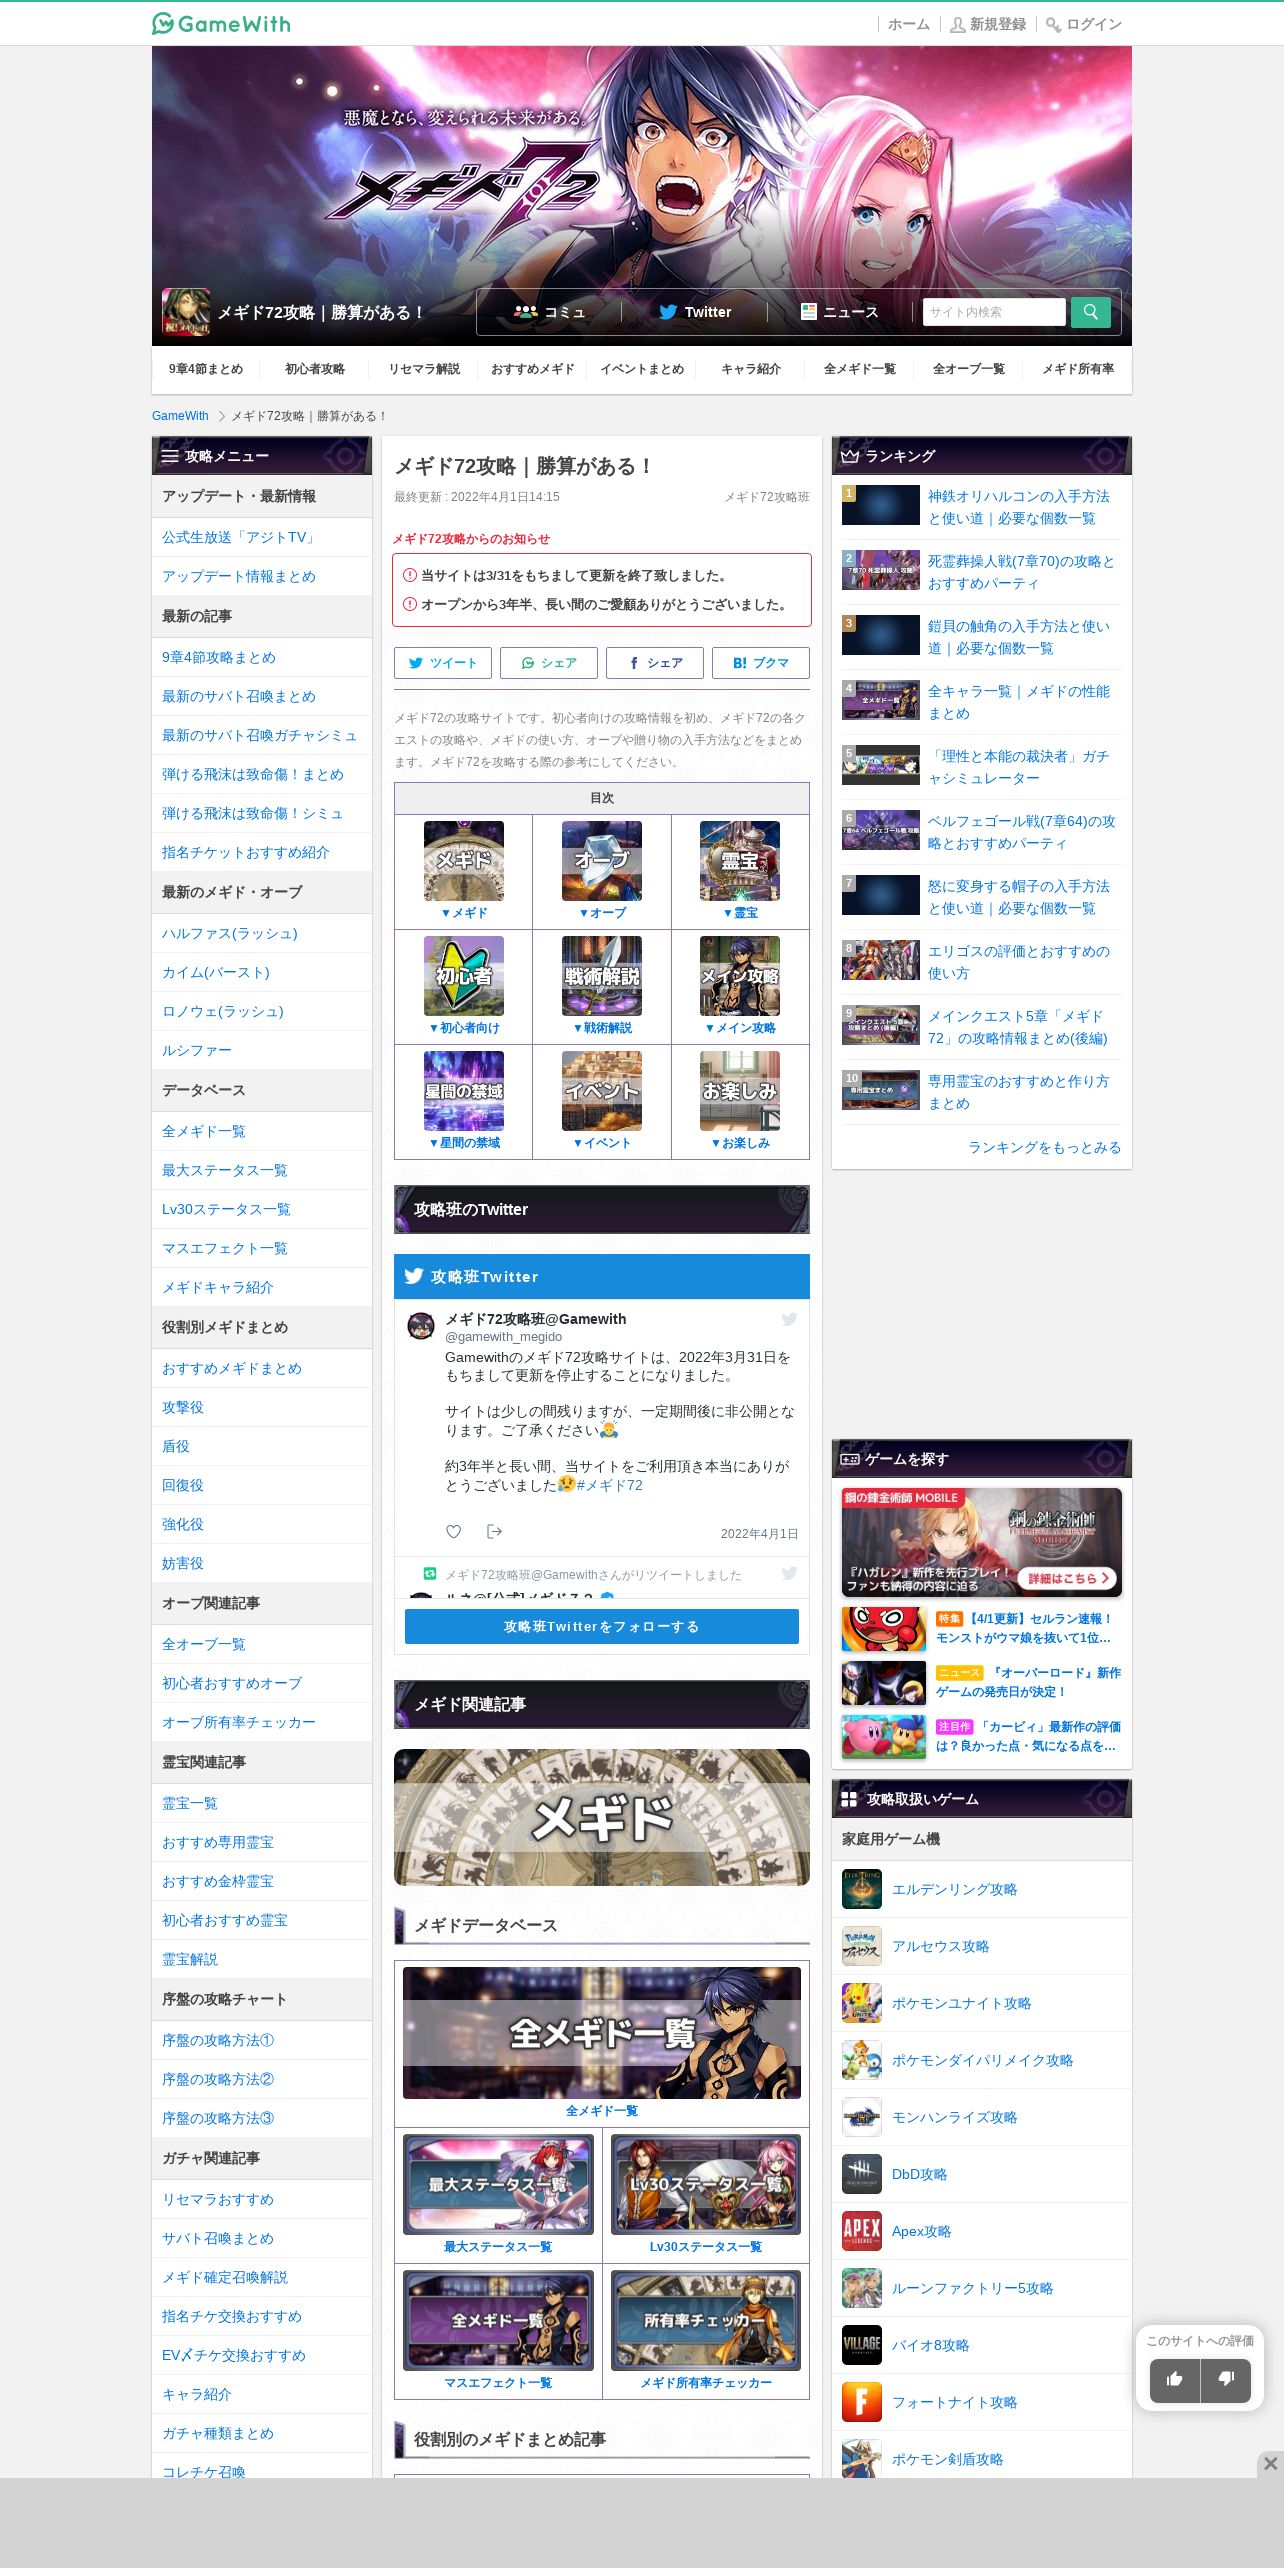Viewport: 1284px width, 2568px height.
Task: Click the 初心者 table of contents icon
Action: (463, 976)
